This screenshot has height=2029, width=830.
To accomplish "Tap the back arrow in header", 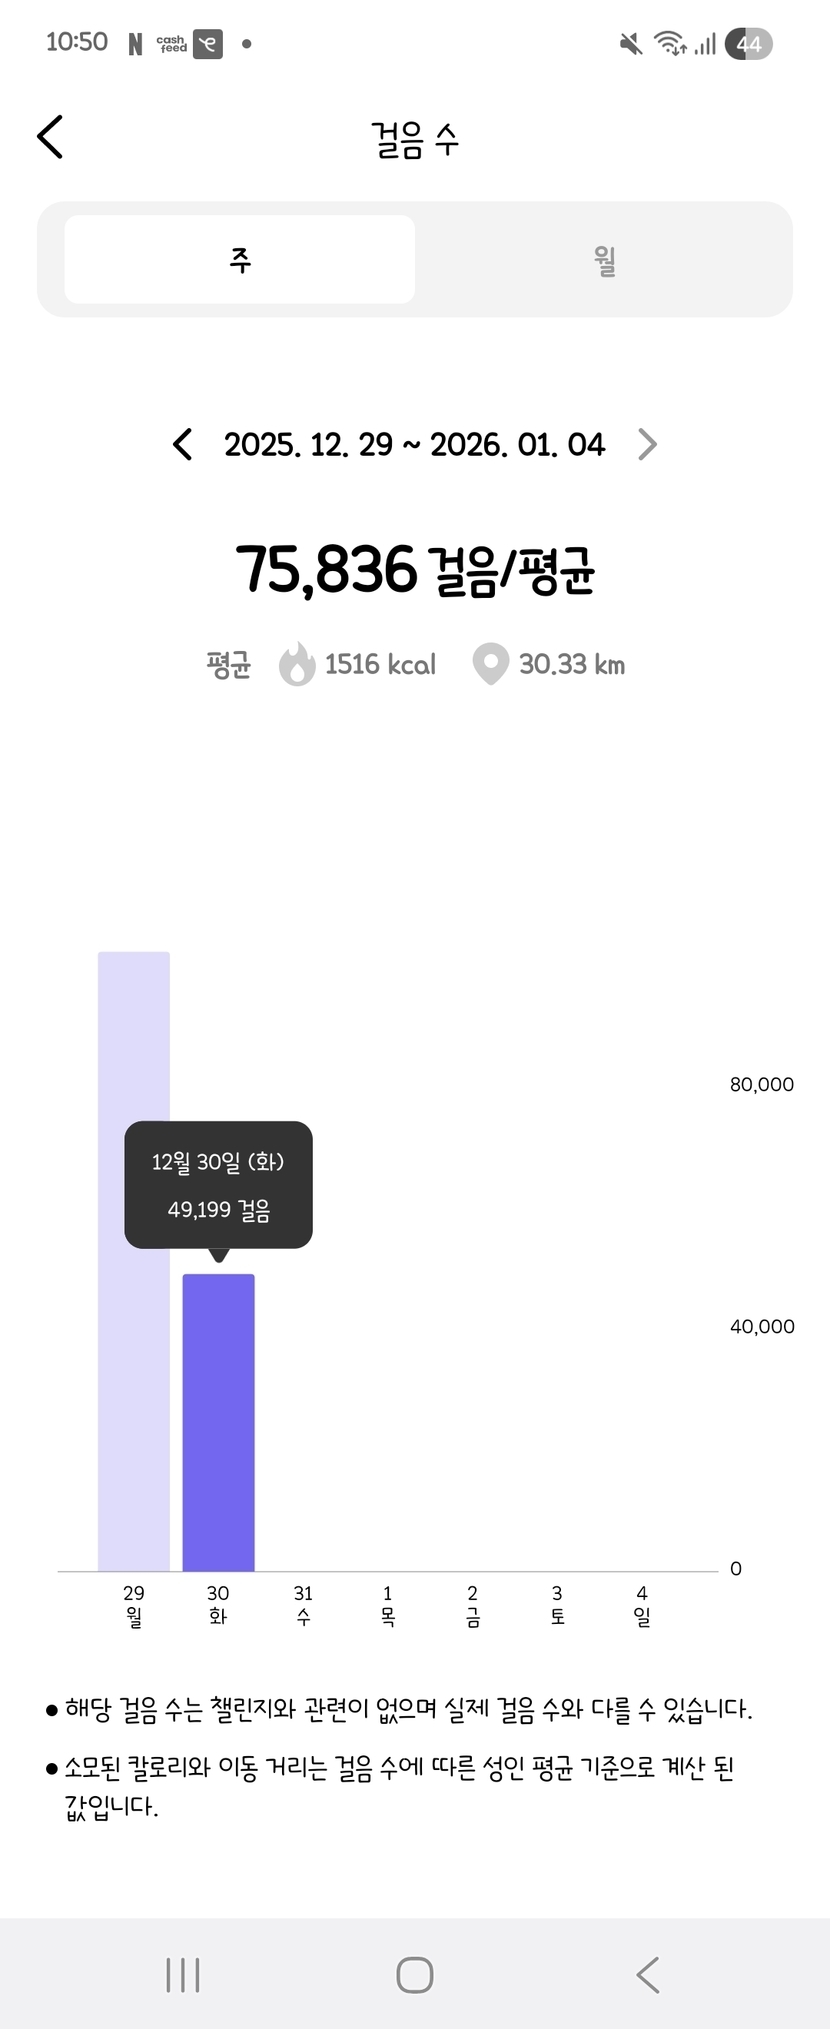I will point(50,137).
